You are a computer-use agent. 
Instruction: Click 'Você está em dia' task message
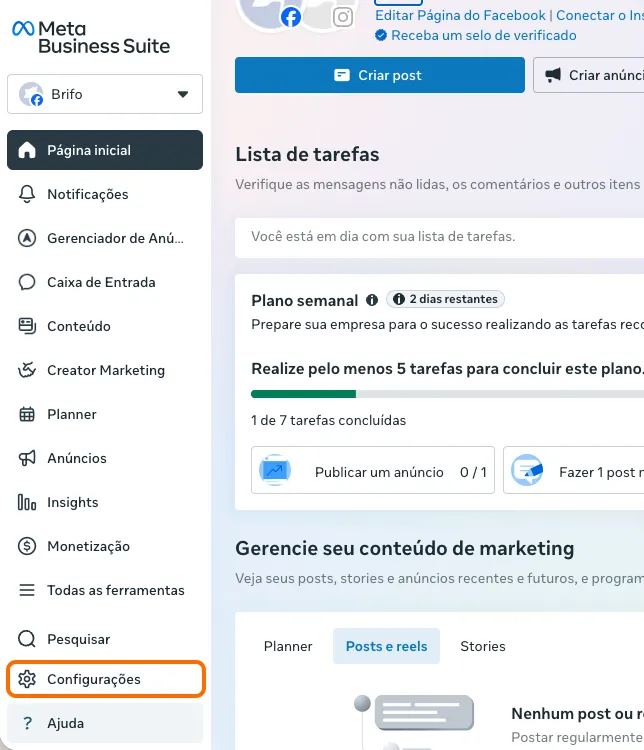click(x=383, y=236)
